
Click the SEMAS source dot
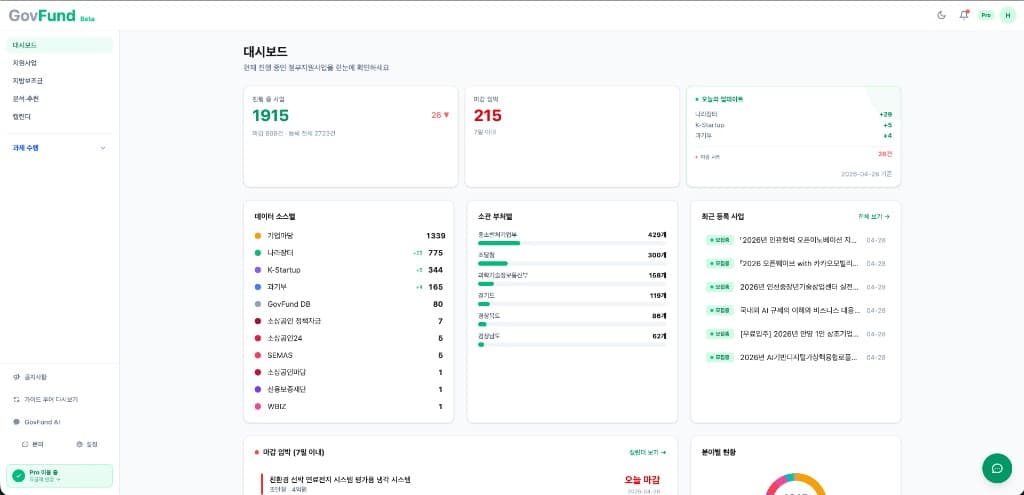tap(258, 355)
